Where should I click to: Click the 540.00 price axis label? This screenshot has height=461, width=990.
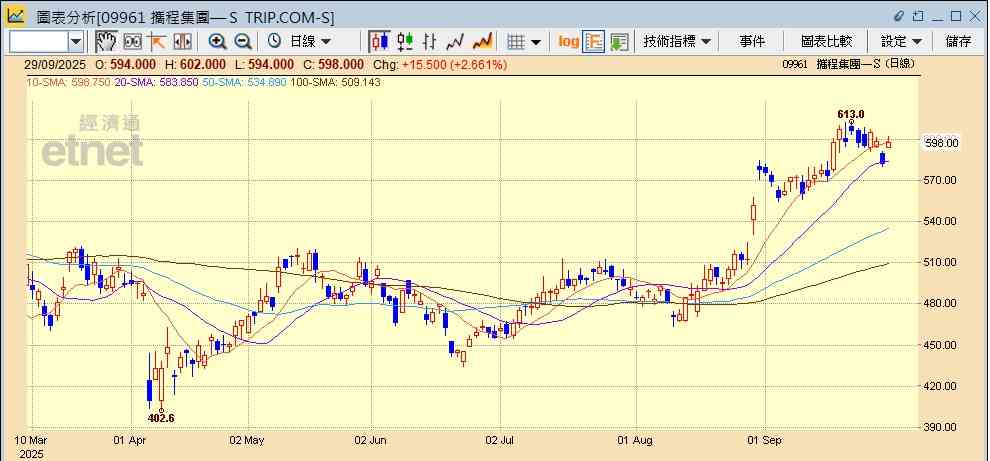(x=942, y=222)
